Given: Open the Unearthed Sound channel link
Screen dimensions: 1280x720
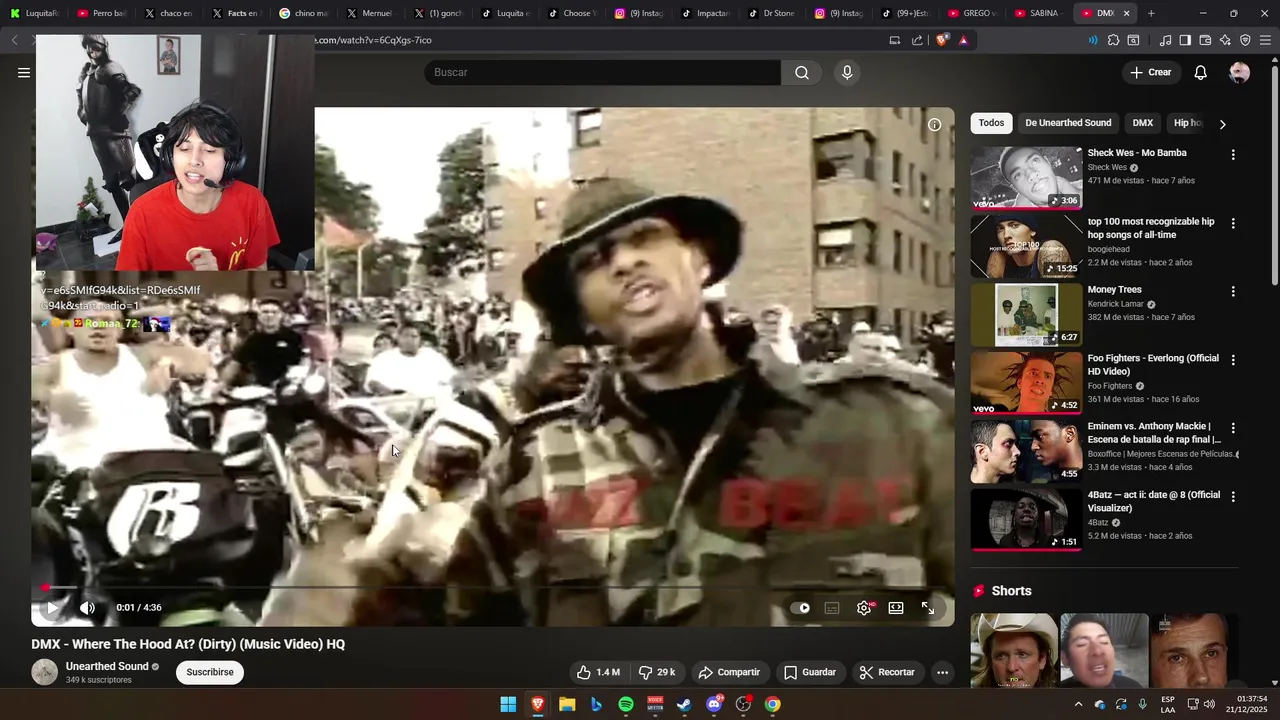Looking at the screenshot, I should tap(107, 666).
